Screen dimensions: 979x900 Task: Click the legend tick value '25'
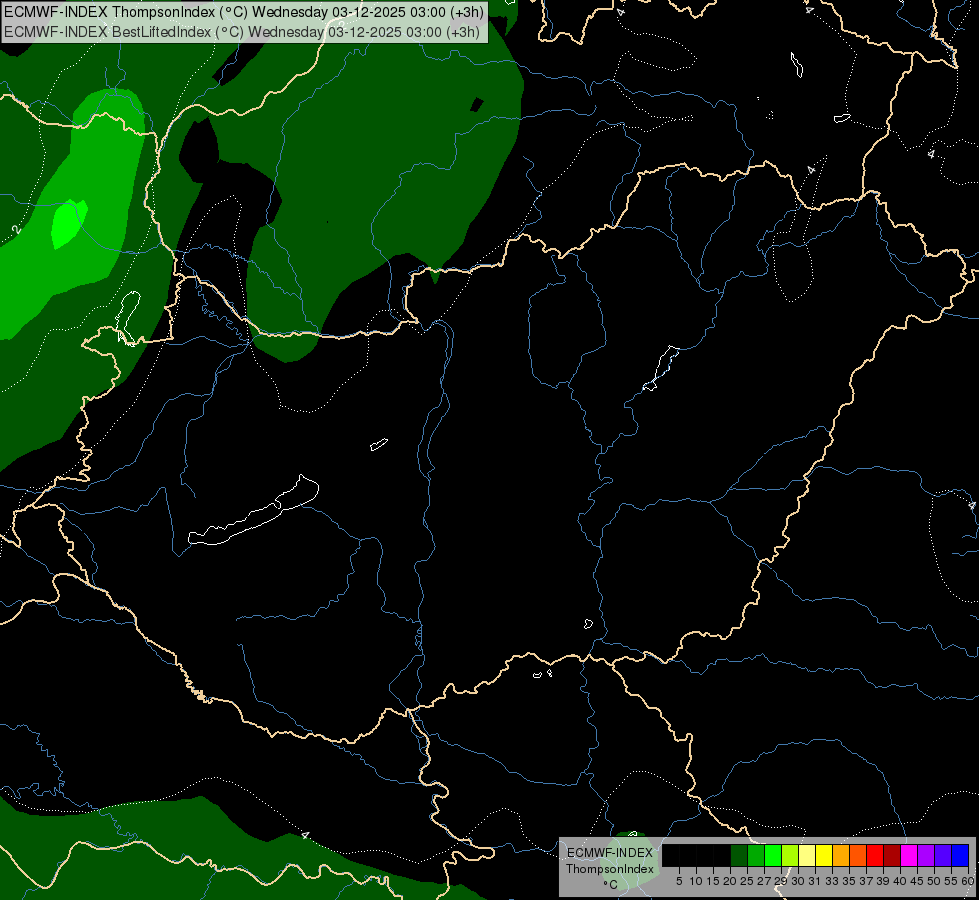pyautogui.click(x=747, y=881)
